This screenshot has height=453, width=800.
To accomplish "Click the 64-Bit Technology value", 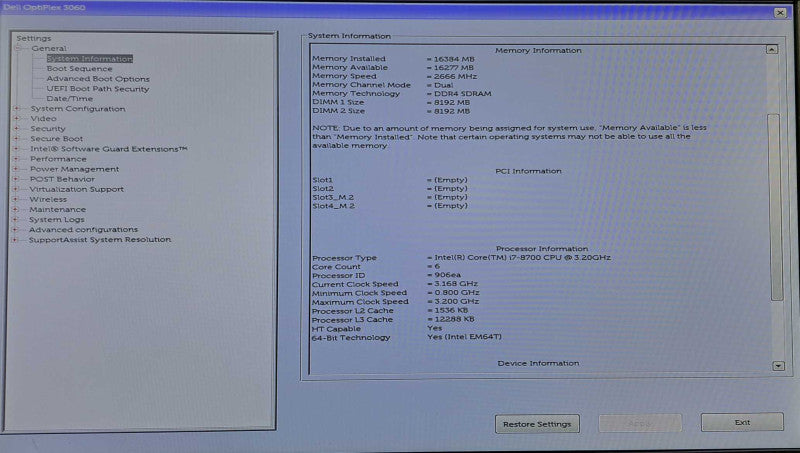I will click(x=465, y=337).
